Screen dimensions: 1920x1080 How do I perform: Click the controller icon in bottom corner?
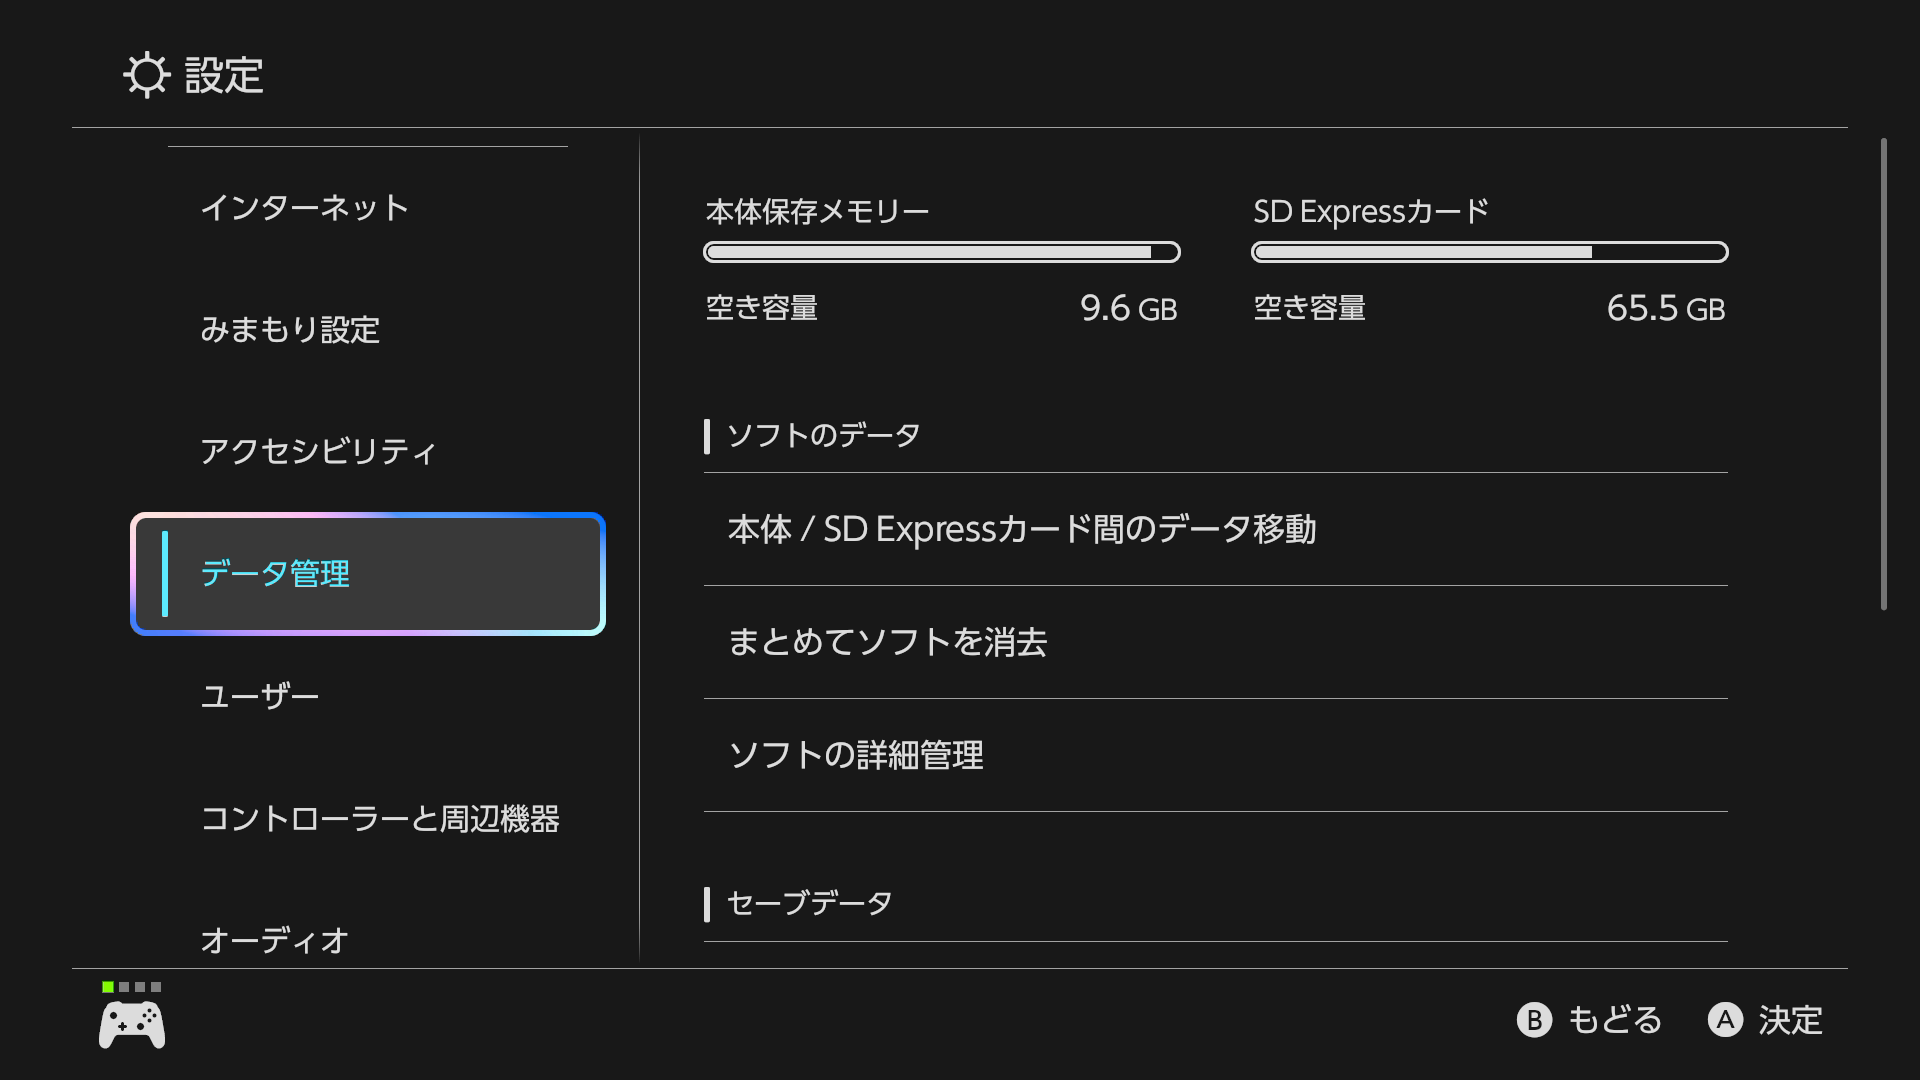point(132,1025)
